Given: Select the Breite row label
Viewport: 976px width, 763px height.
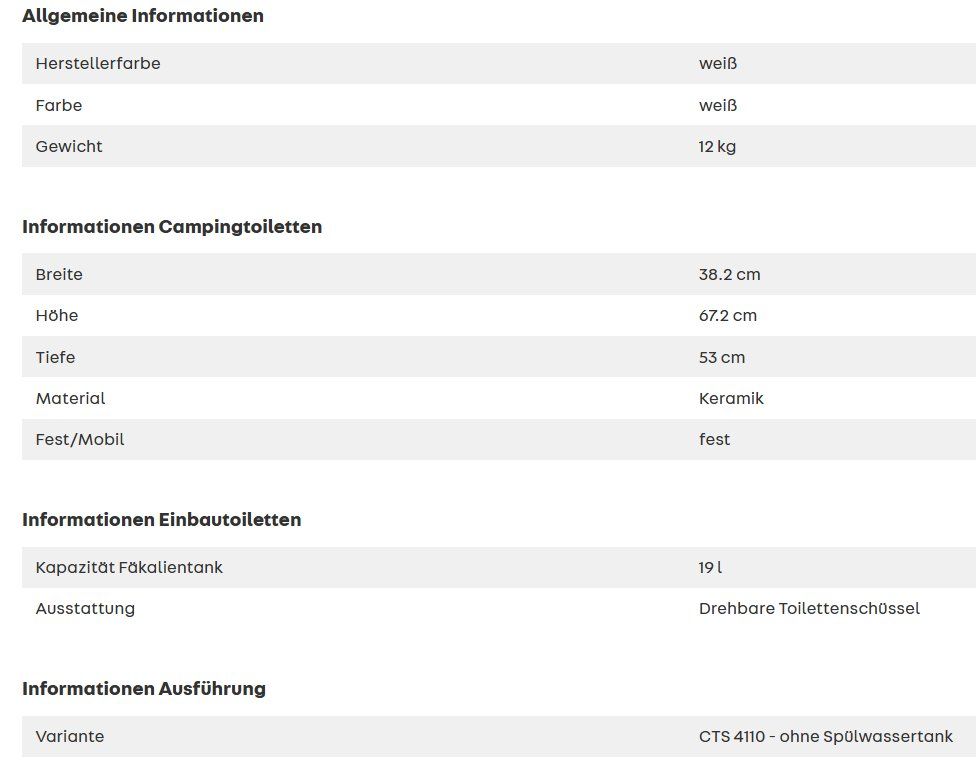Looking at the screenshot, I should (59, 274).
